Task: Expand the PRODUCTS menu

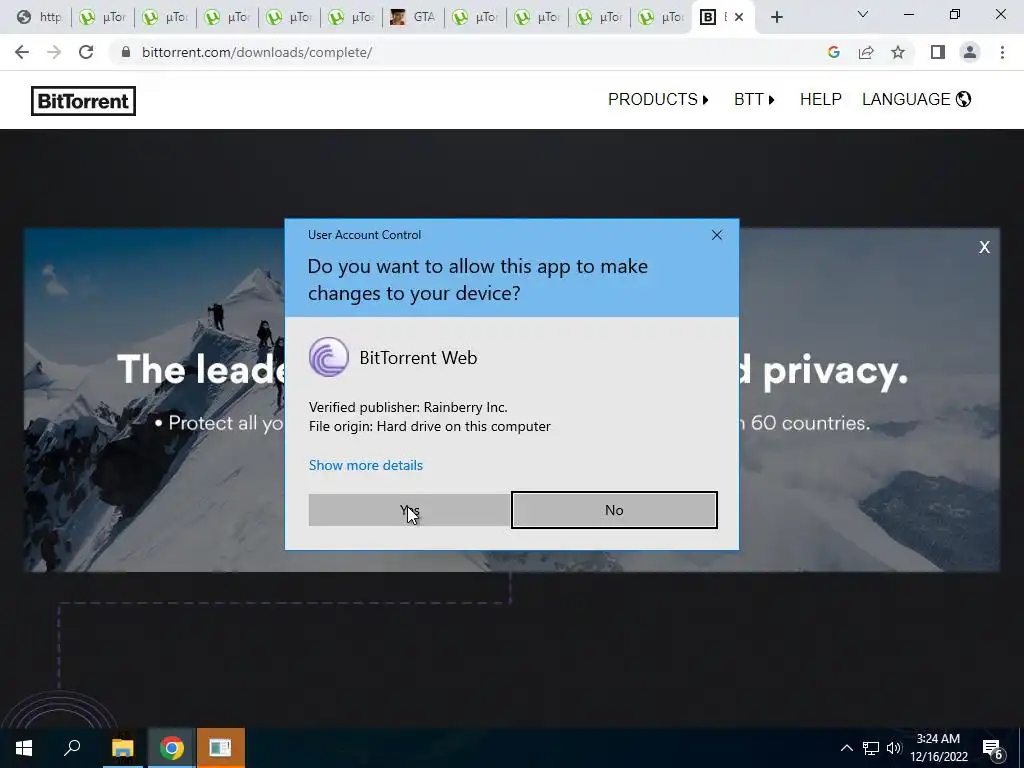Action: pos(658,99)
